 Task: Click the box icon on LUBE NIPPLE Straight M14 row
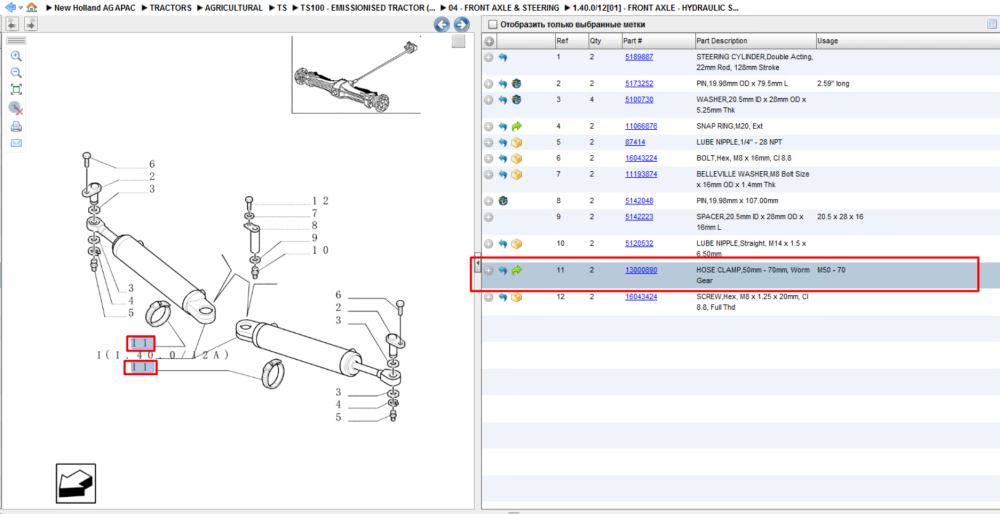point(517,244)
